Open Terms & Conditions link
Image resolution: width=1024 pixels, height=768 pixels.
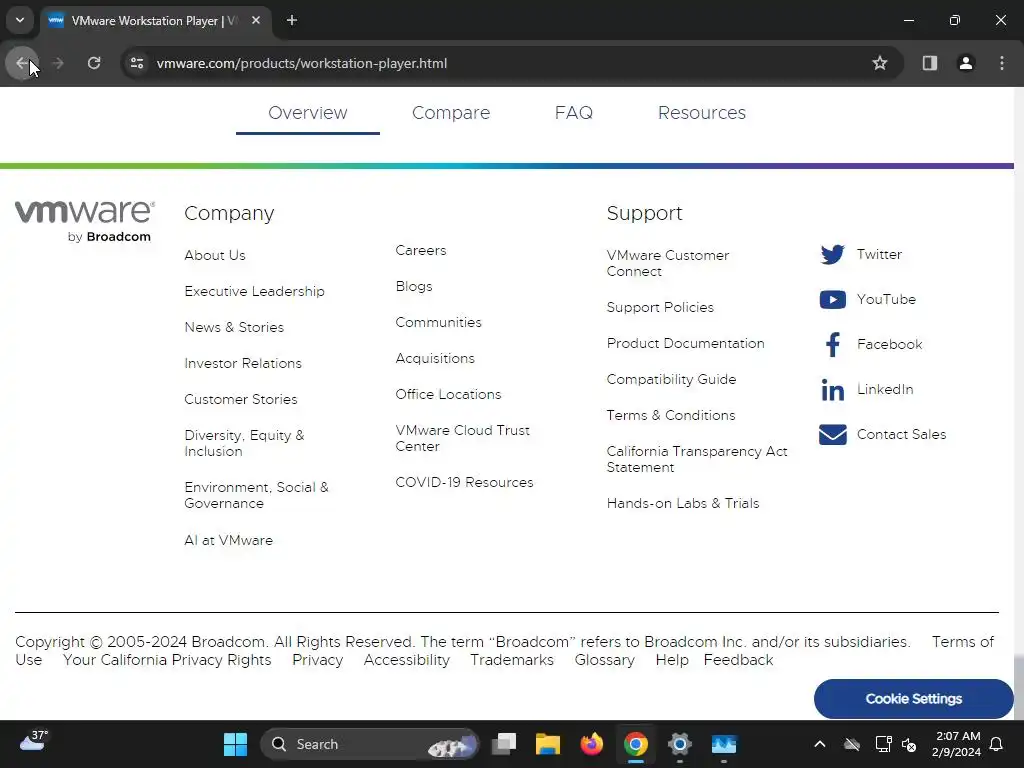pos(671,415)
